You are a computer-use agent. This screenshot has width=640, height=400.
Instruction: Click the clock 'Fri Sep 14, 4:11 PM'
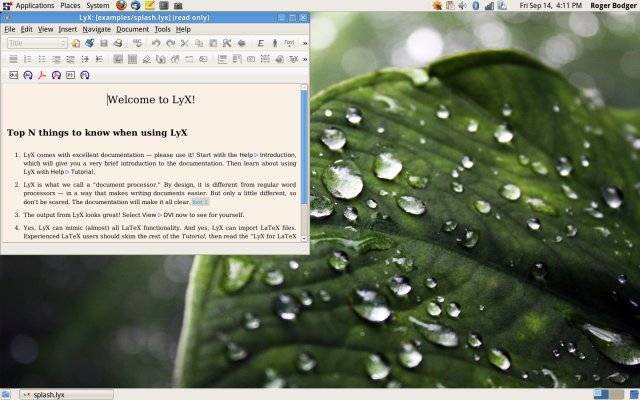coord(550,5)
